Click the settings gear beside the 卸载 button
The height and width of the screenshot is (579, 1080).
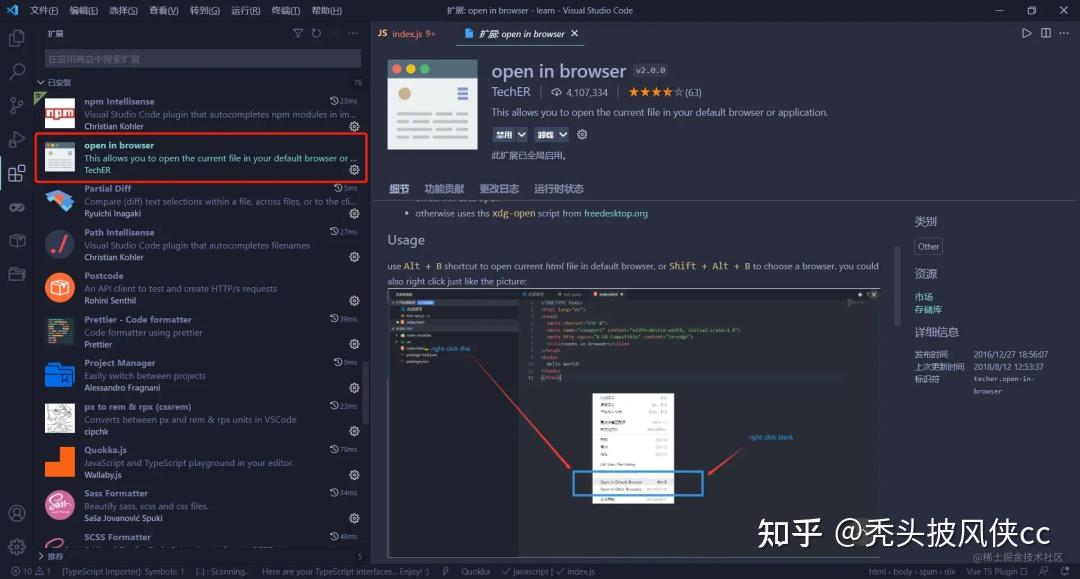point(582,134)
